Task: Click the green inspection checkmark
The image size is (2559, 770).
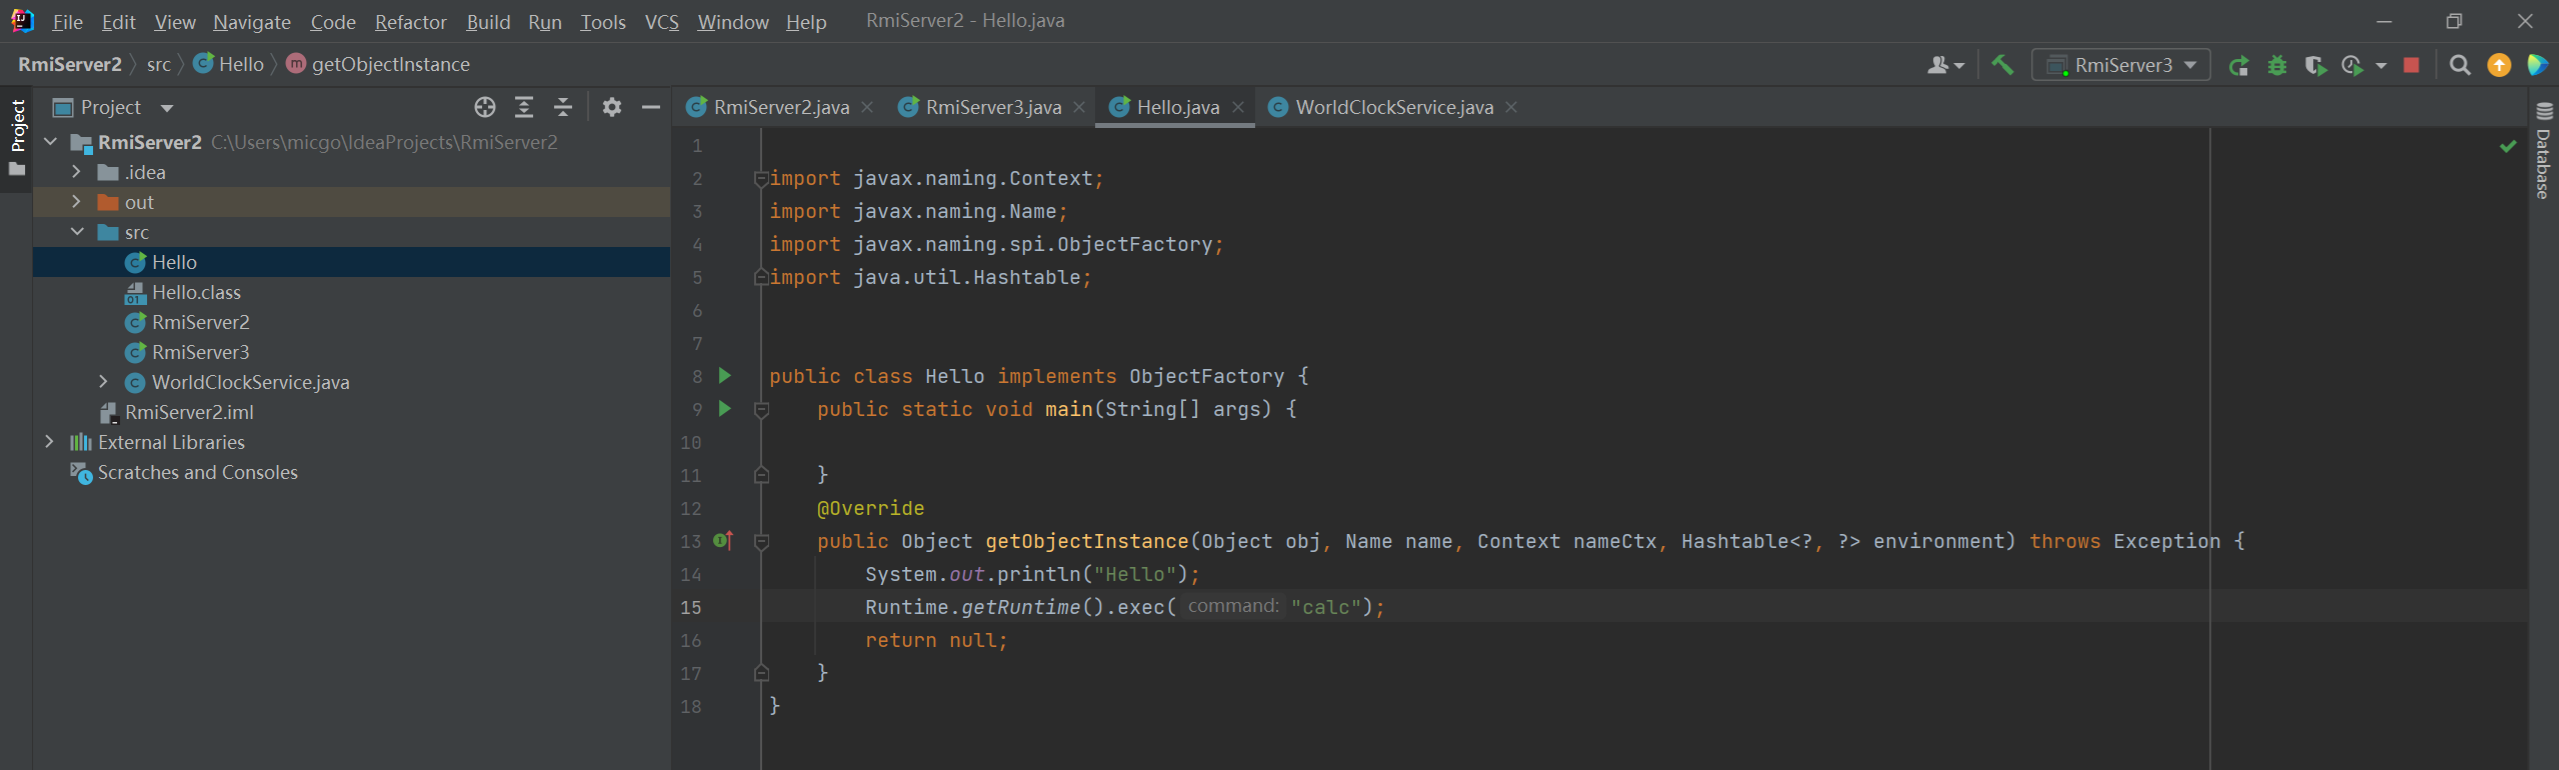Action: 2508,146
